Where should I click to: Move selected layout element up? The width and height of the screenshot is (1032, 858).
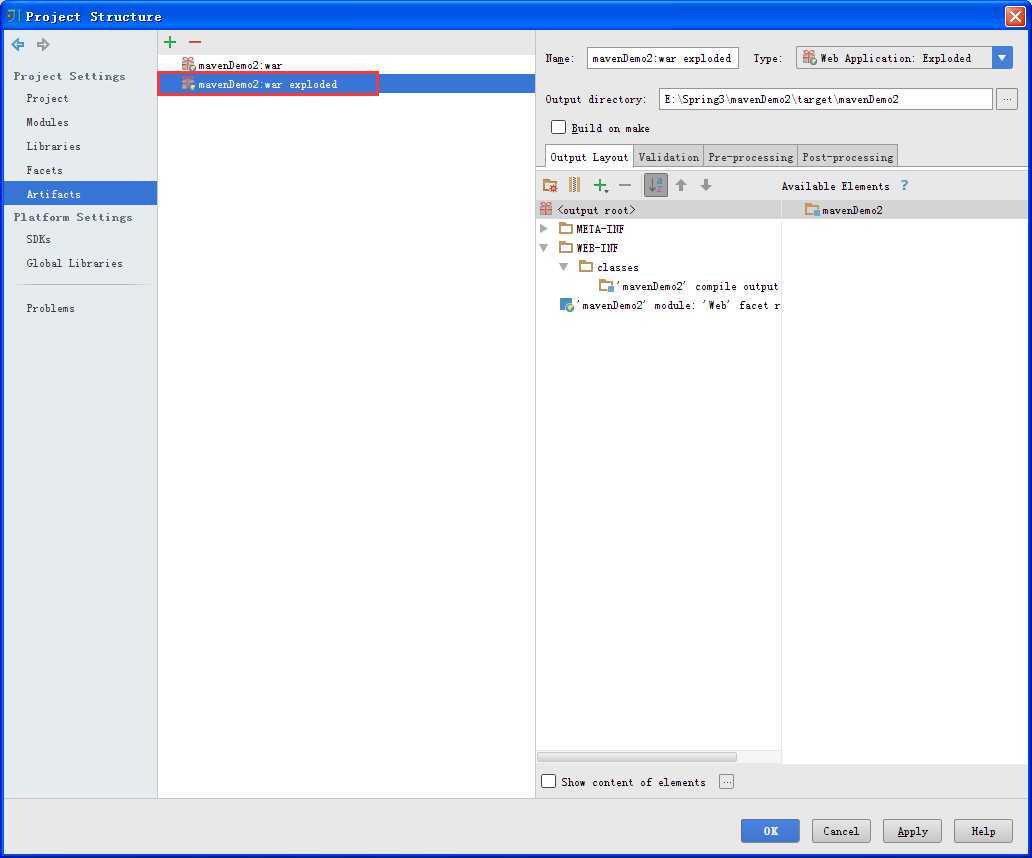(x=681, y=186)
